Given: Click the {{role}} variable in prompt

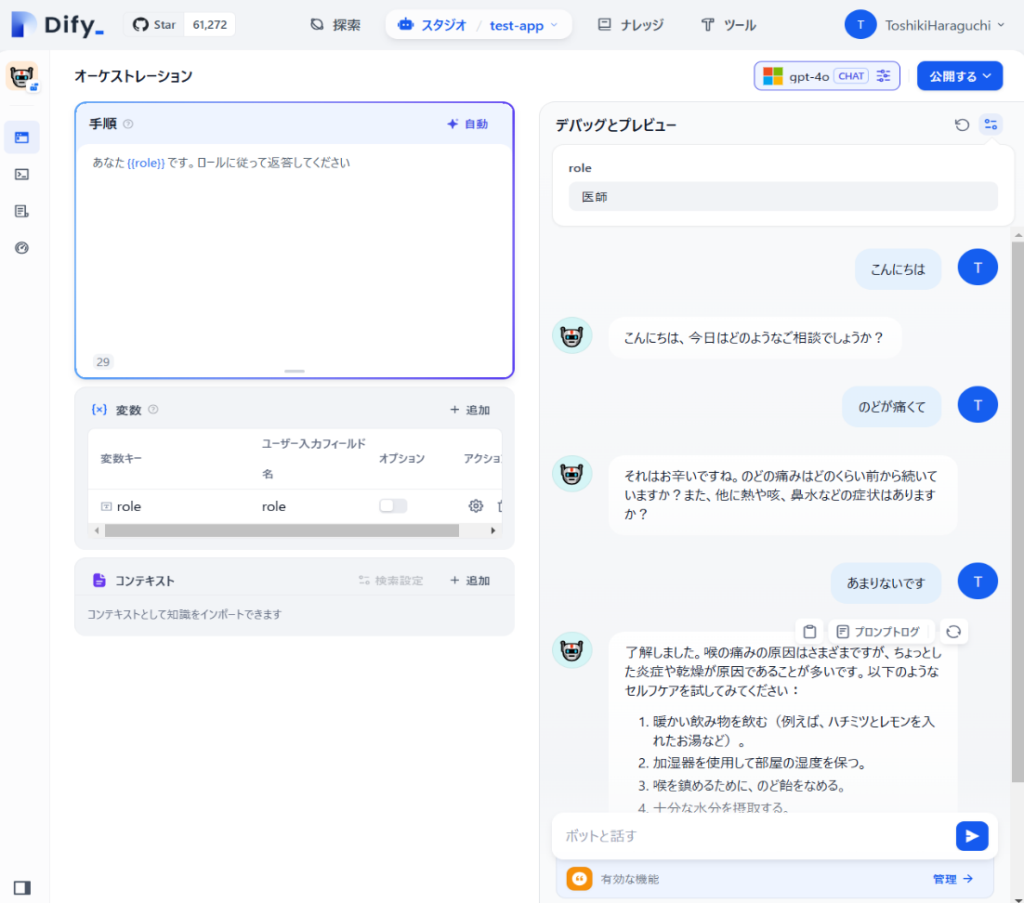Looking at the screenshot, I should point(146,163).
